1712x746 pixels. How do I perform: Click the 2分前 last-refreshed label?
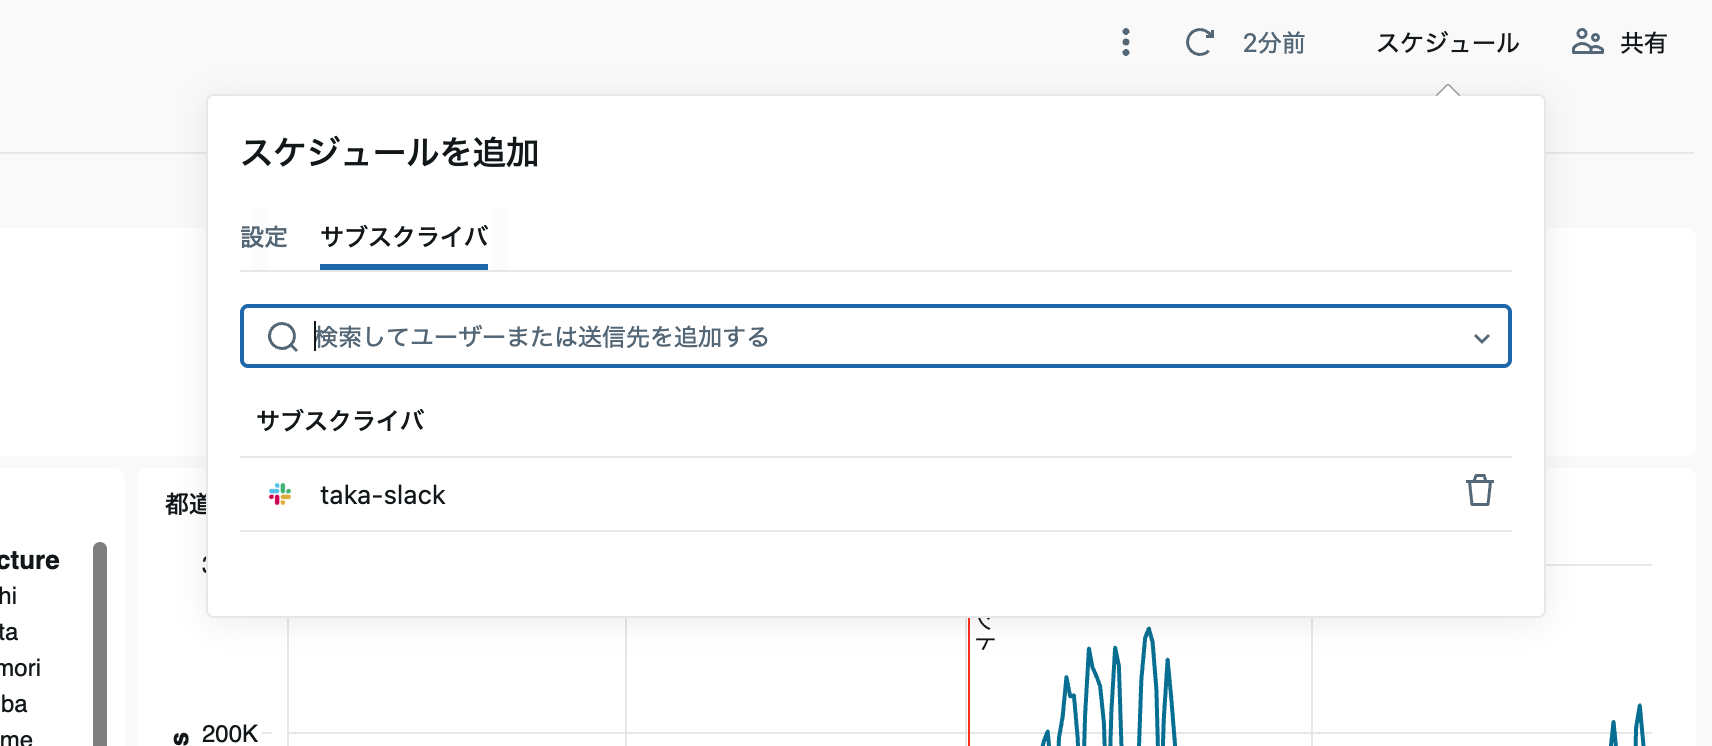pos(1274,43)
